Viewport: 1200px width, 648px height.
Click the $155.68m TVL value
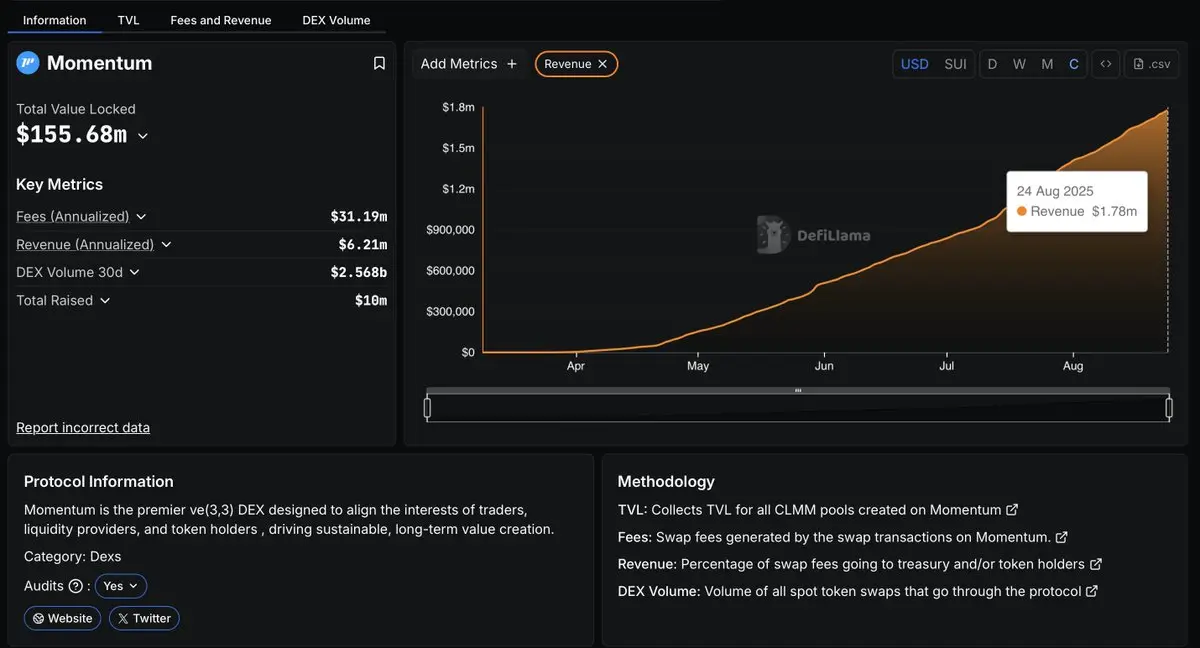coord(71,135)
